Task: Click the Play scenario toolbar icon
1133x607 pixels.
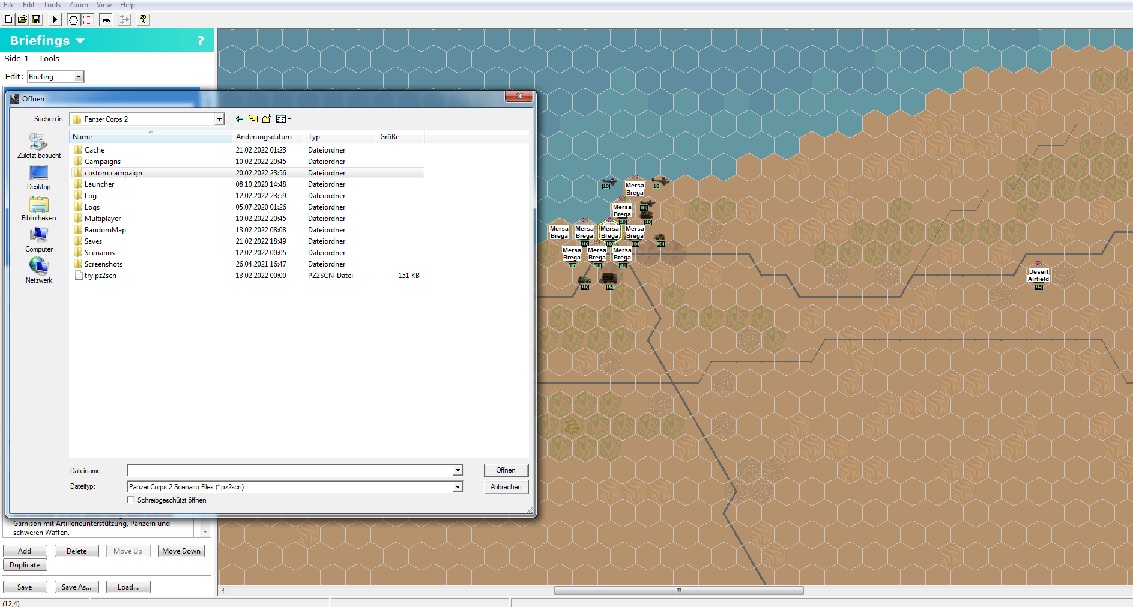Action: point(56,20)
